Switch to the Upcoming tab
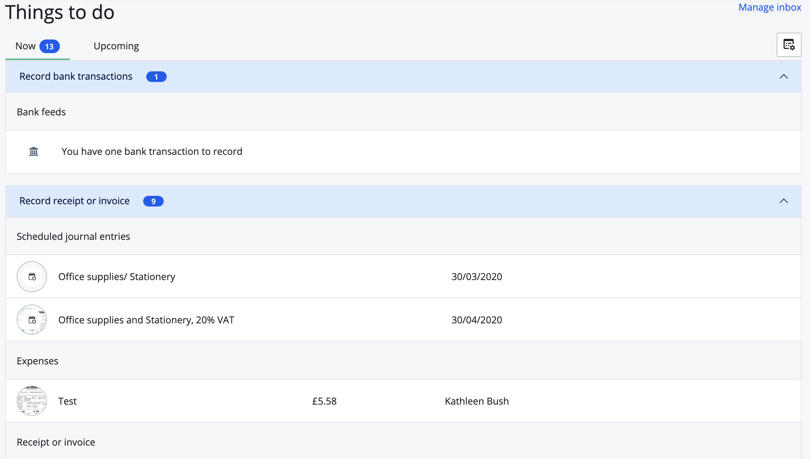This screenshot has width=810, height=459. (116, 46)
